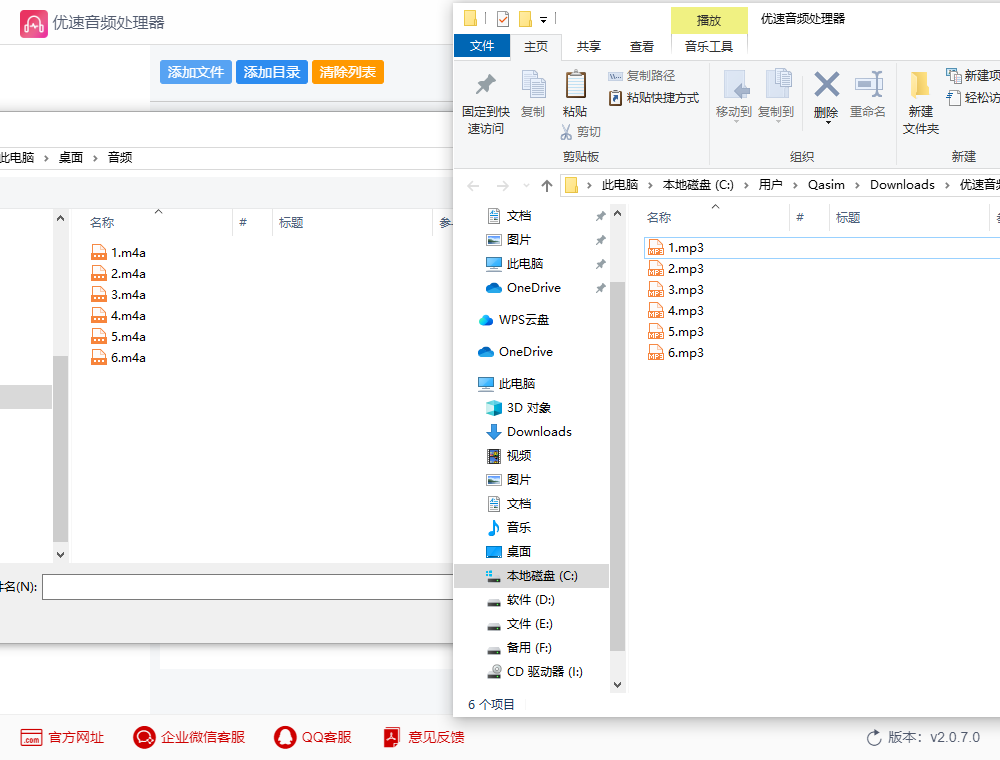
Task: Select 桌面 in navigation pane
Action: (x=509, y=552)
